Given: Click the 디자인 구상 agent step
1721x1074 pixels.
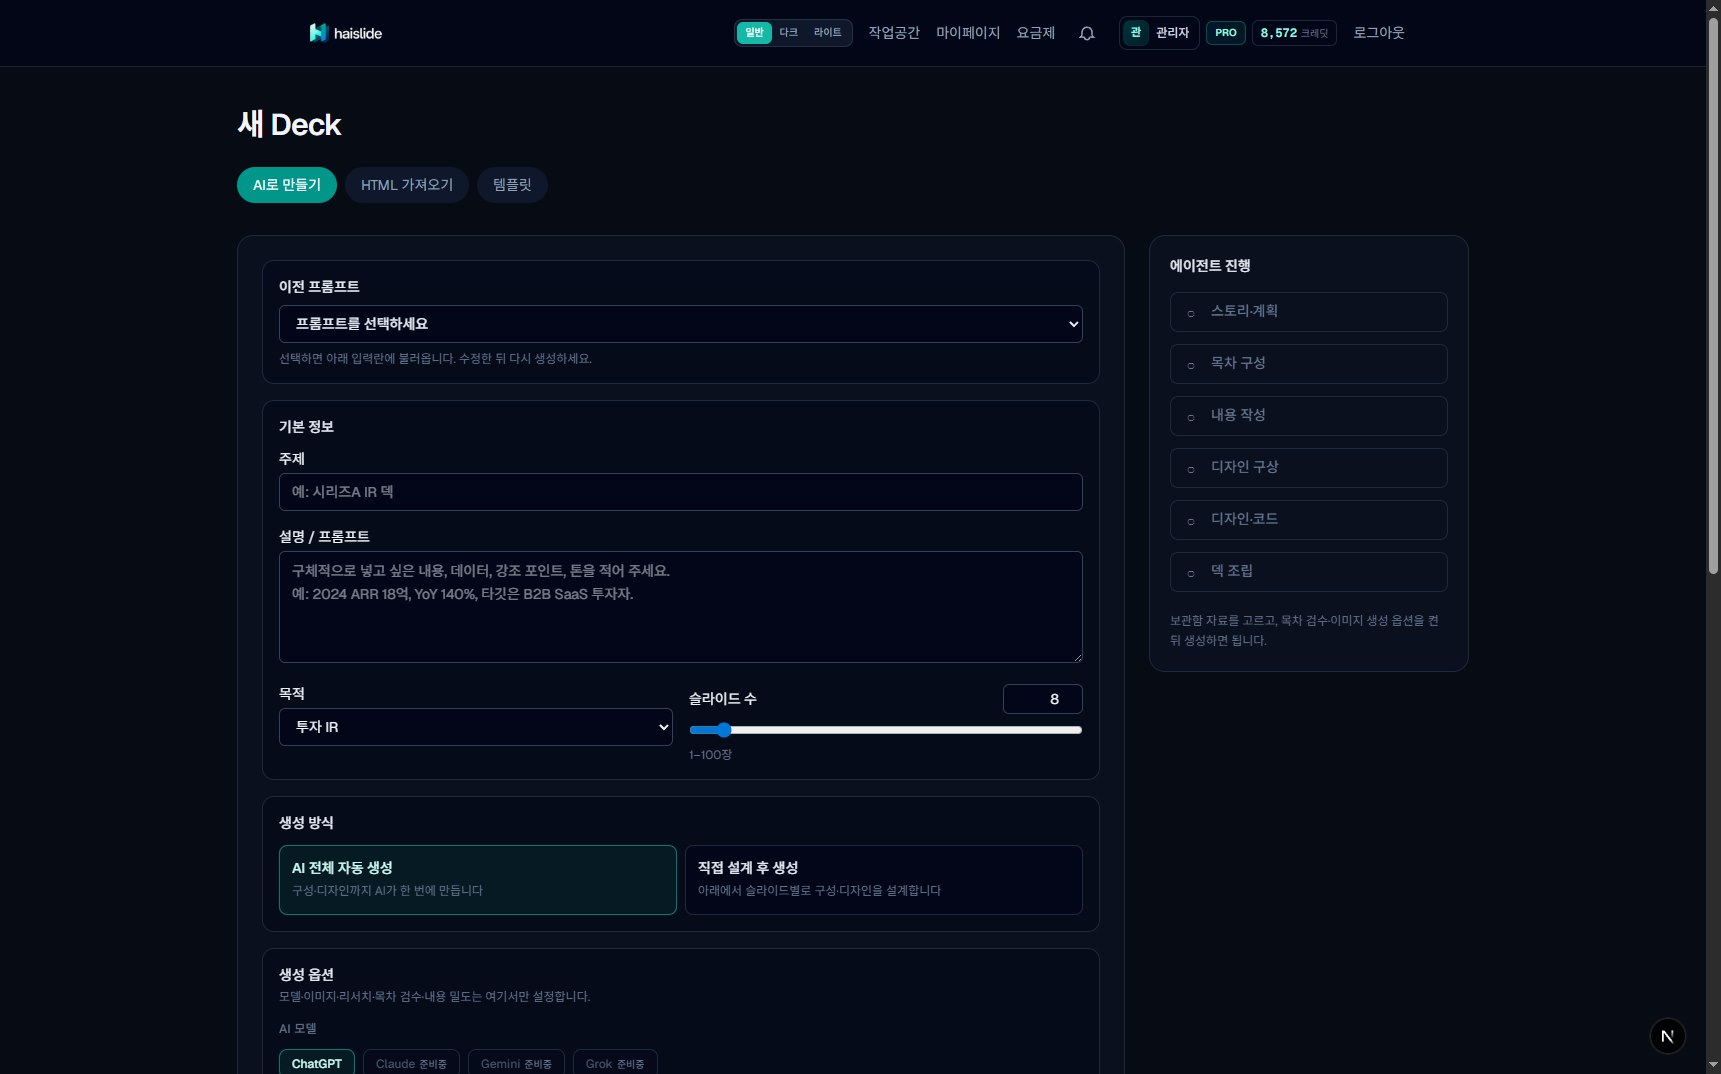Looking at the screenshot, I should click(1309, 468).
